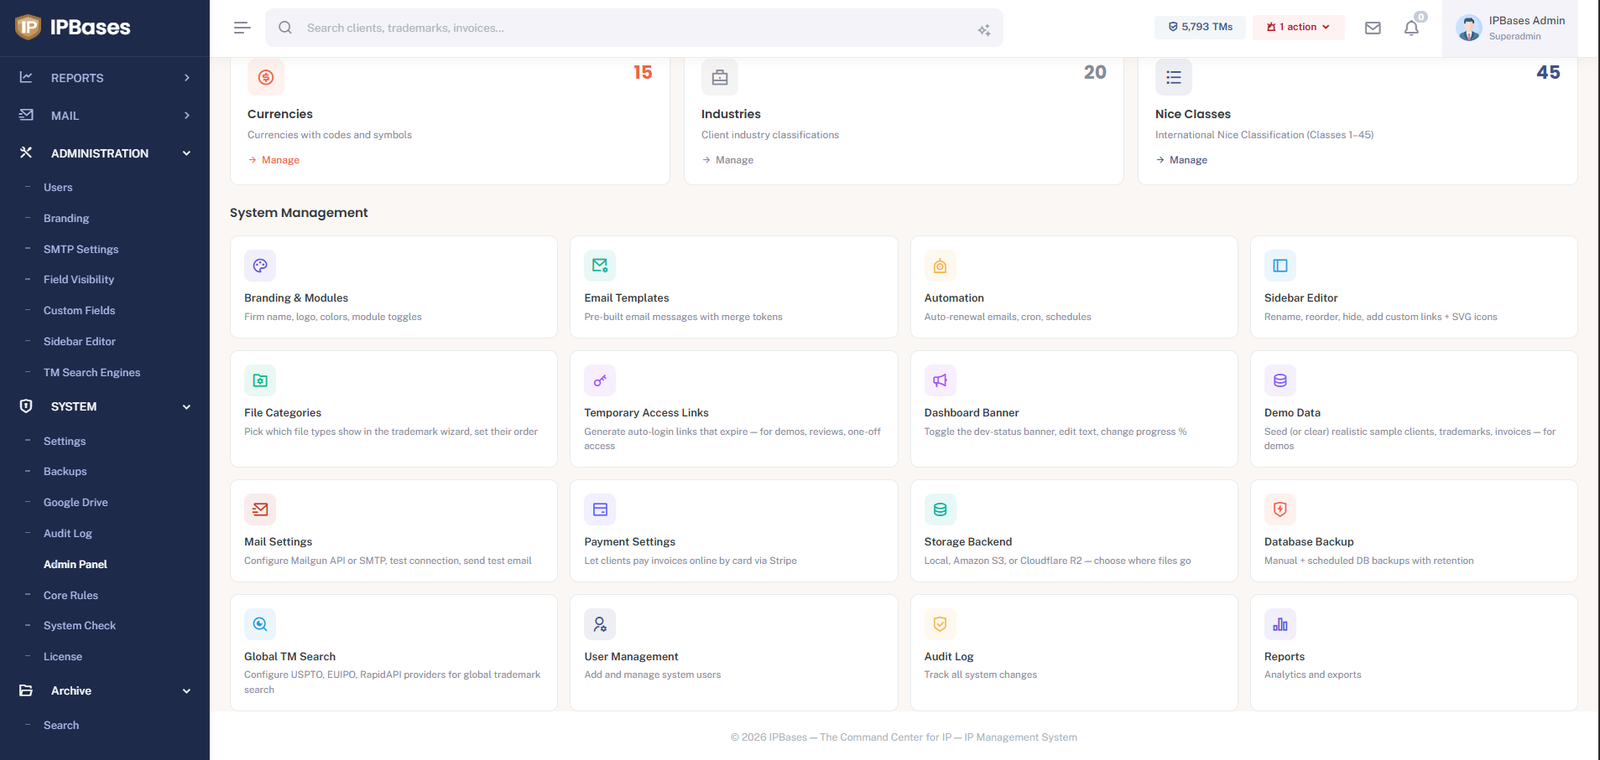Click the Payment Settings card icon
Viewport: 1600px width, 760px height.
pos(600,509)
